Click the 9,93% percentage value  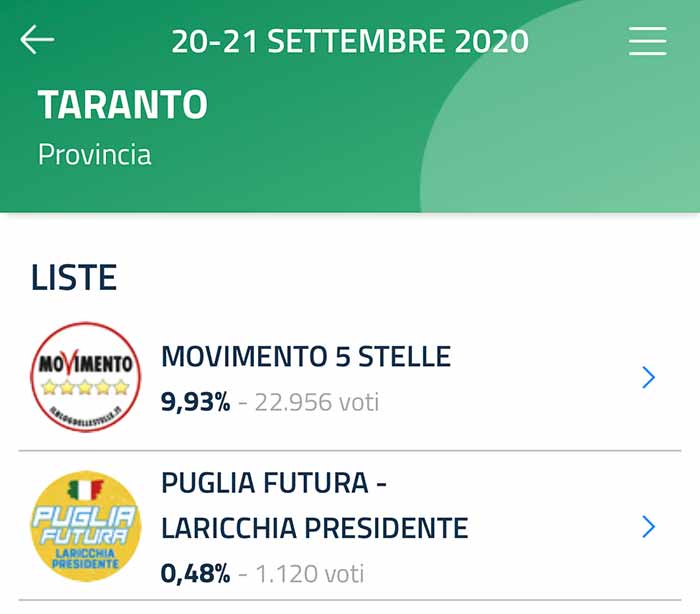(x=196, y=401)
